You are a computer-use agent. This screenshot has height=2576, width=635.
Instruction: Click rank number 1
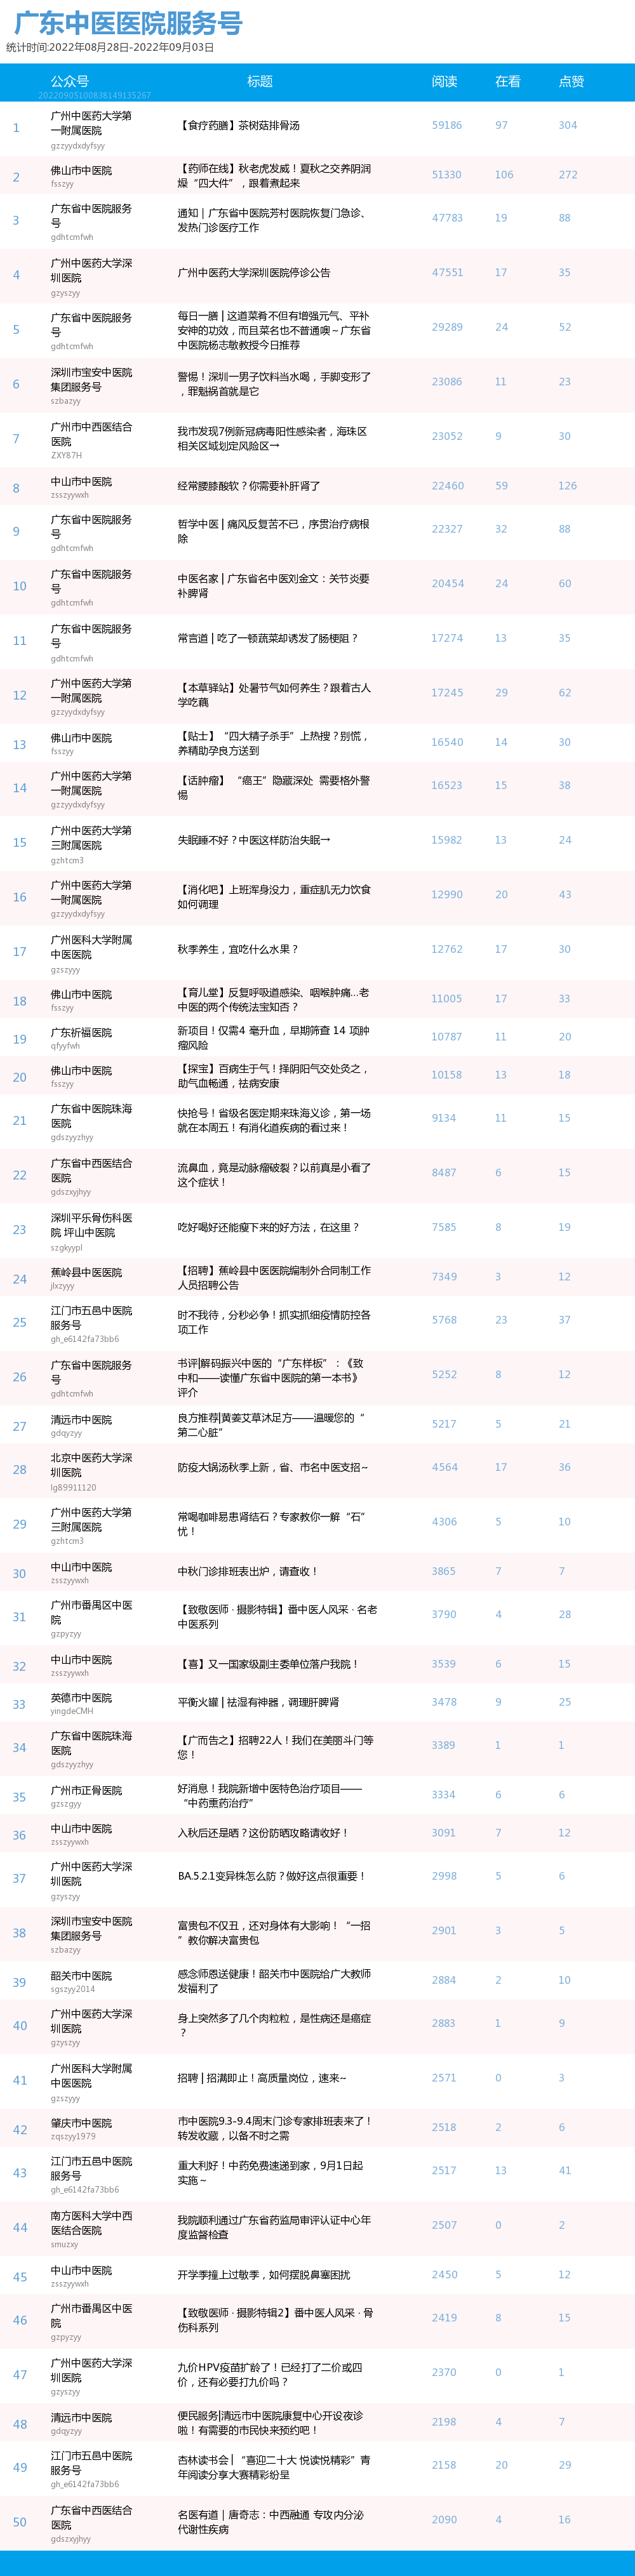(16, 128)
